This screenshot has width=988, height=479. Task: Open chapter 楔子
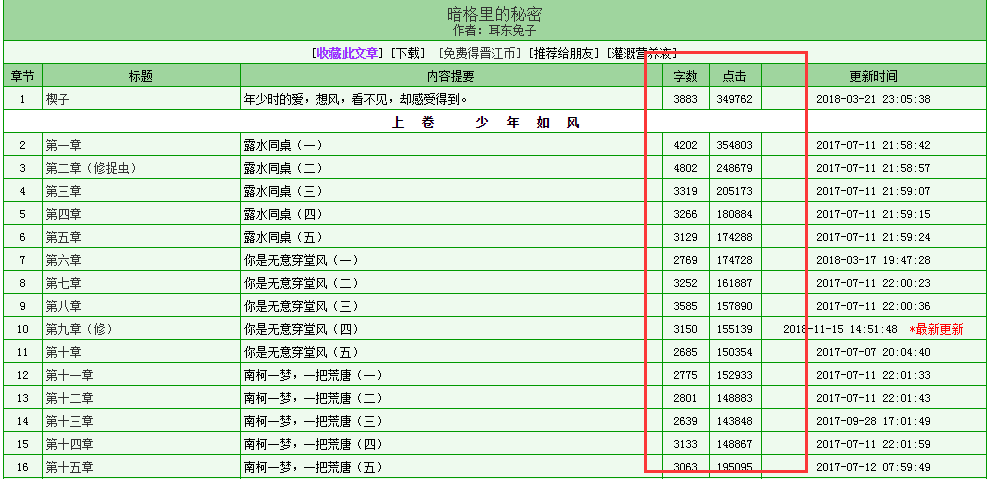point(55,99)
